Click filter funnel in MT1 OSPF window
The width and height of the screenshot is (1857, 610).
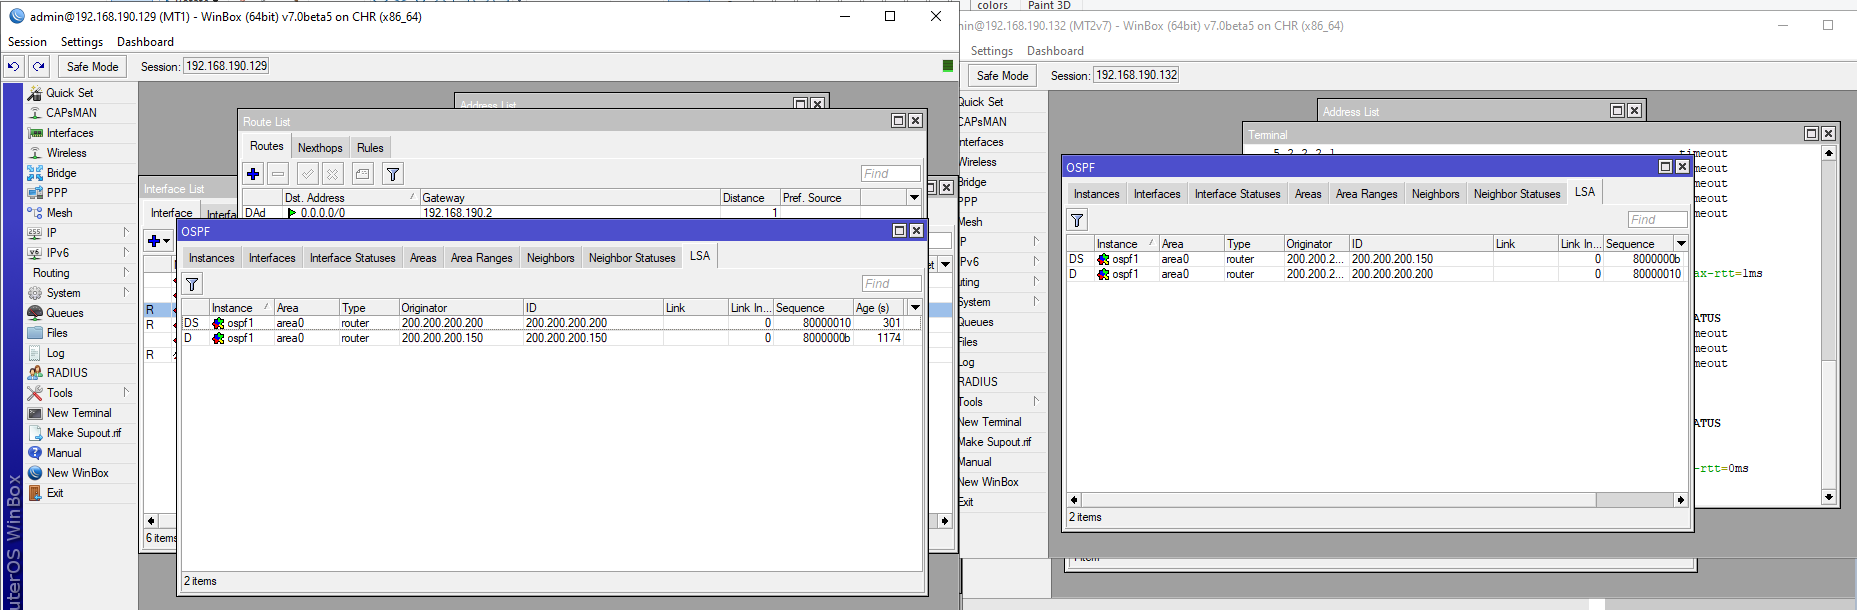(x=192, y=284)
